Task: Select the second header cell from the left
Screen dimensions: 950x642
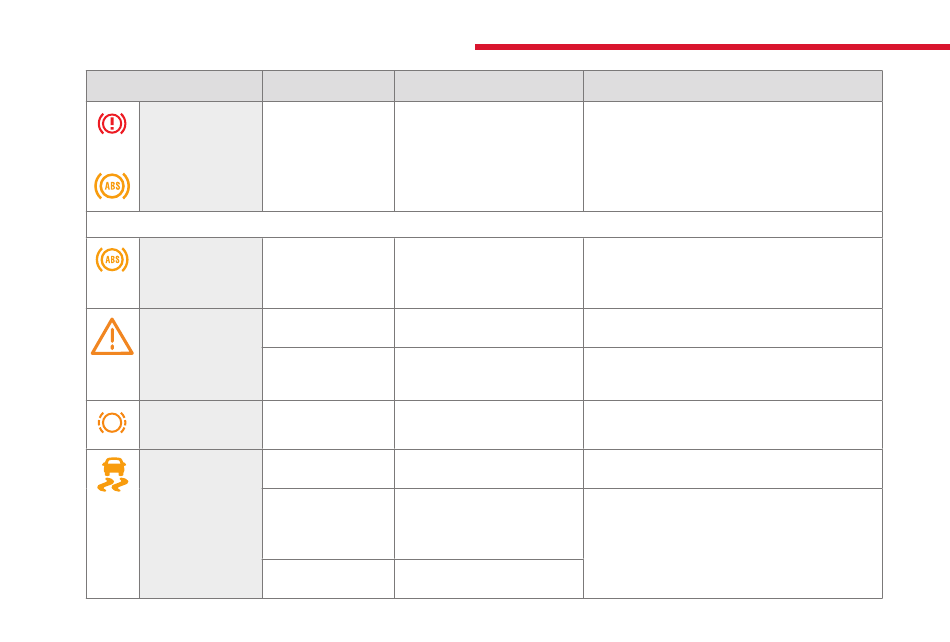Action: 328,86
